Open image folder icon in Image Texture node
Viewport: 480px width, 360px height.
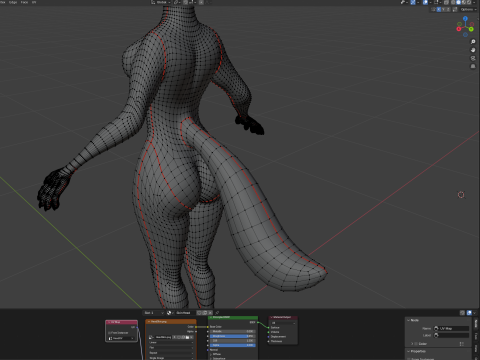pos(187,337)
